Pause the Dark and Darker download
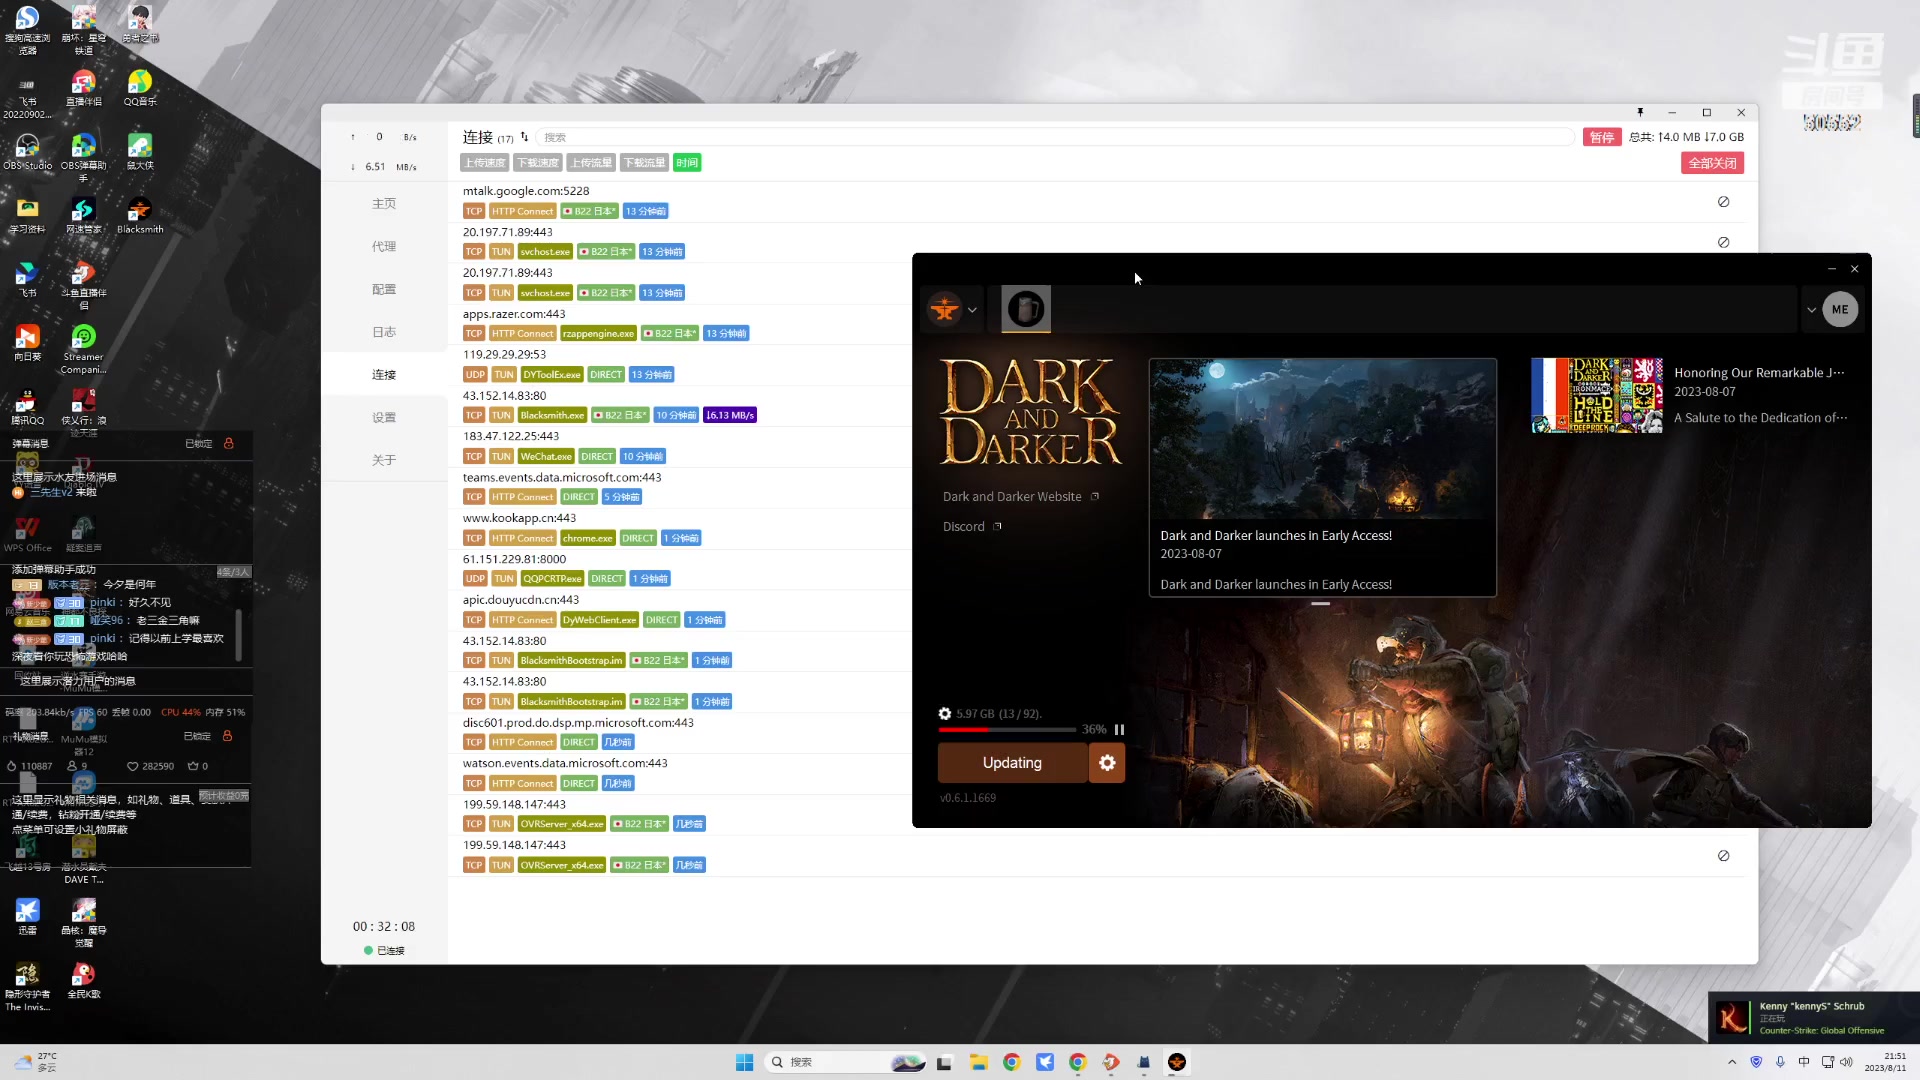The height and width of the screenshot is (1080, 1920). [1119, 730]
